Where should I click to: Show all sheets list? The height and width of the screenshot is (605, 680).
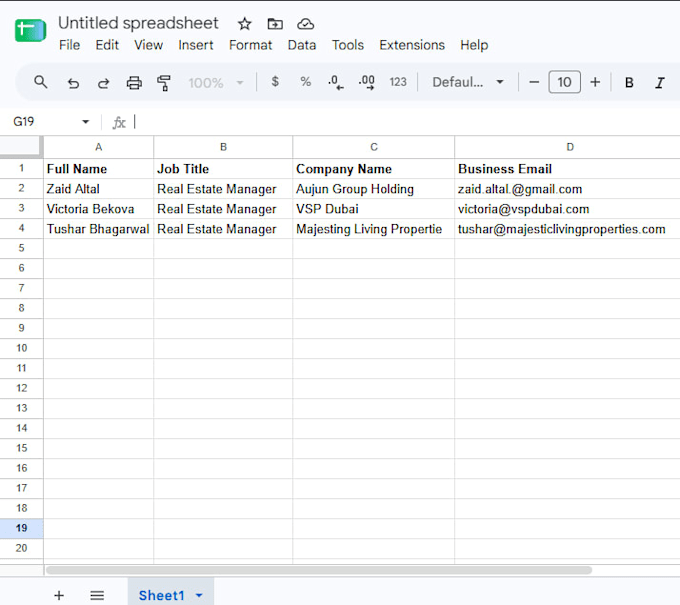coord(97,595)
